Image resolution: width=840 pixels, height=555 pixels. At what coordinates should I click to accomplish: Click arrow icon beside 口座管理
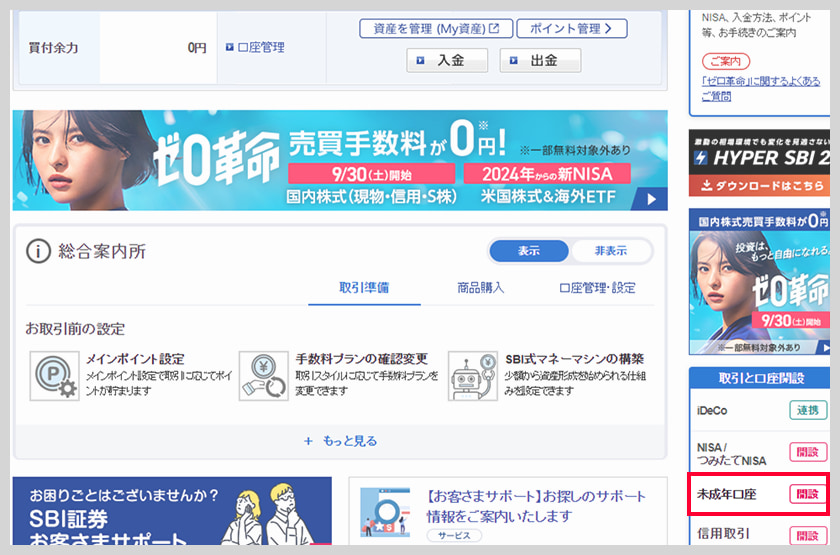[229, 47]
